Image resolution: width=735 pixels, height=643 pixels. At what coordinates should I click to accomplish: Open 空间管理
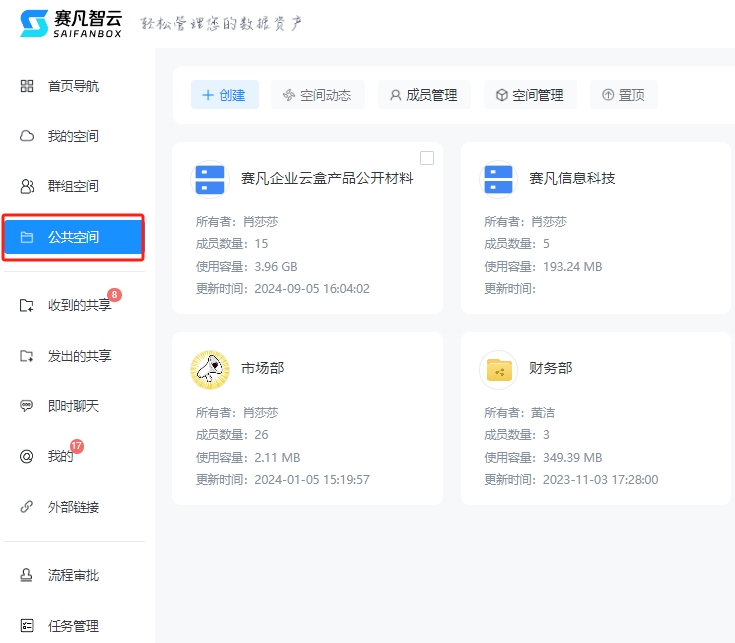[530, 95]
